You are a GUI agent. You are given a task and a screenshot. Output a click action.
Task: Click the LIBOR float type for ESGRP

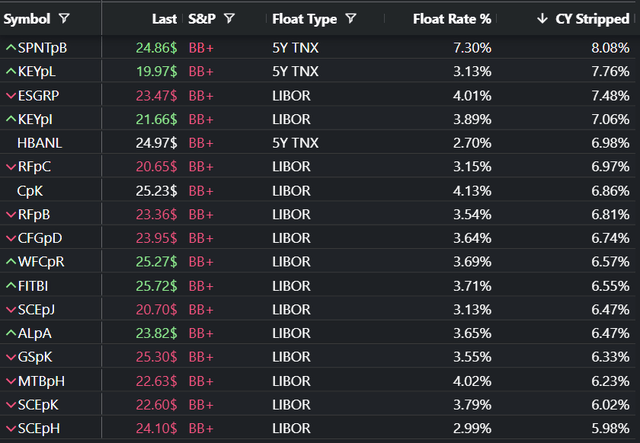point(291,96)
